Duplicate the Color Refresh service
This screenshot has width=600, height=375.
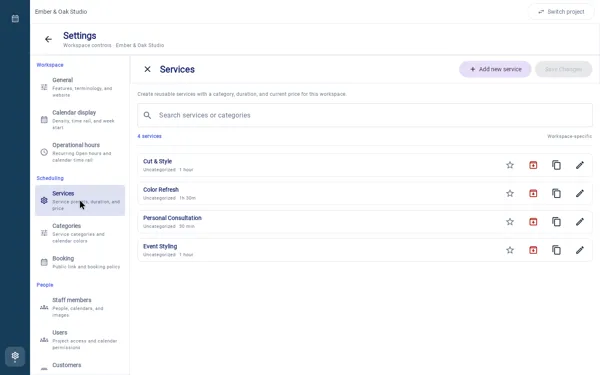556,193
